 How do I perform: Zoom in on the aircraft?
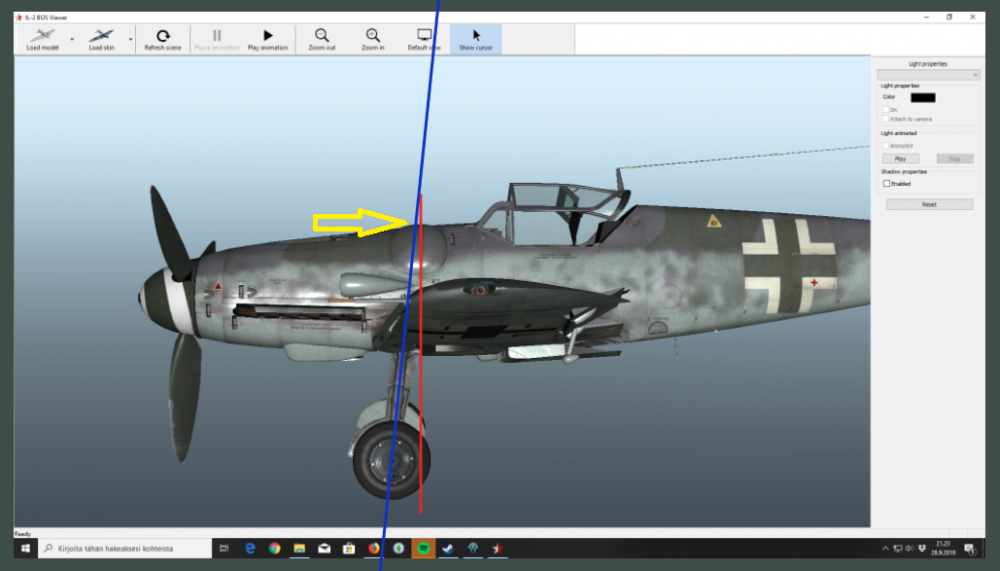373,39
